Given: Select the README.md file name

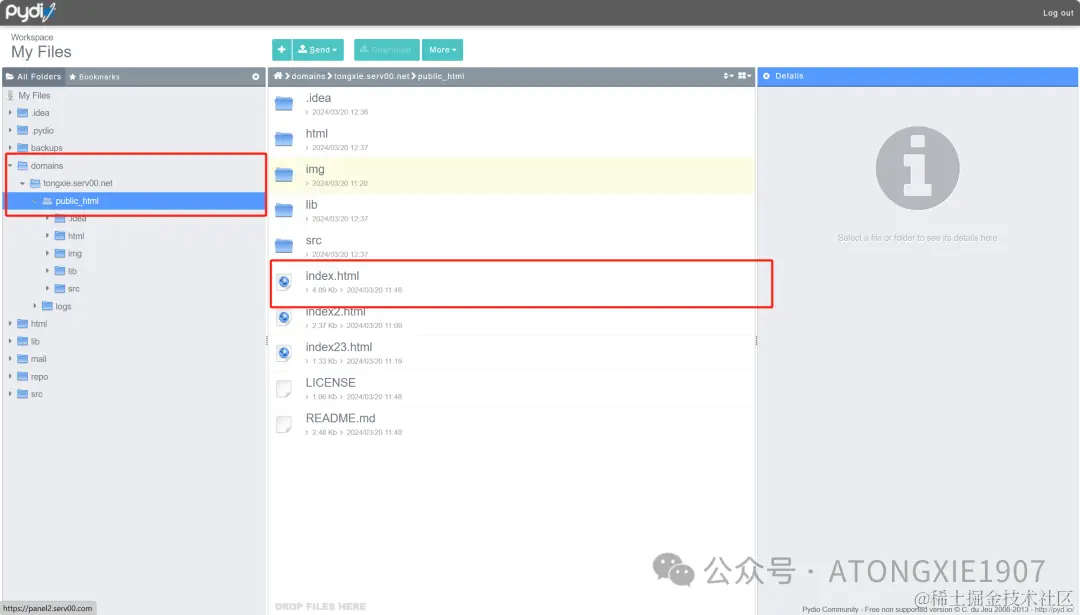Looking at the screenshot, I should [340, 419].
